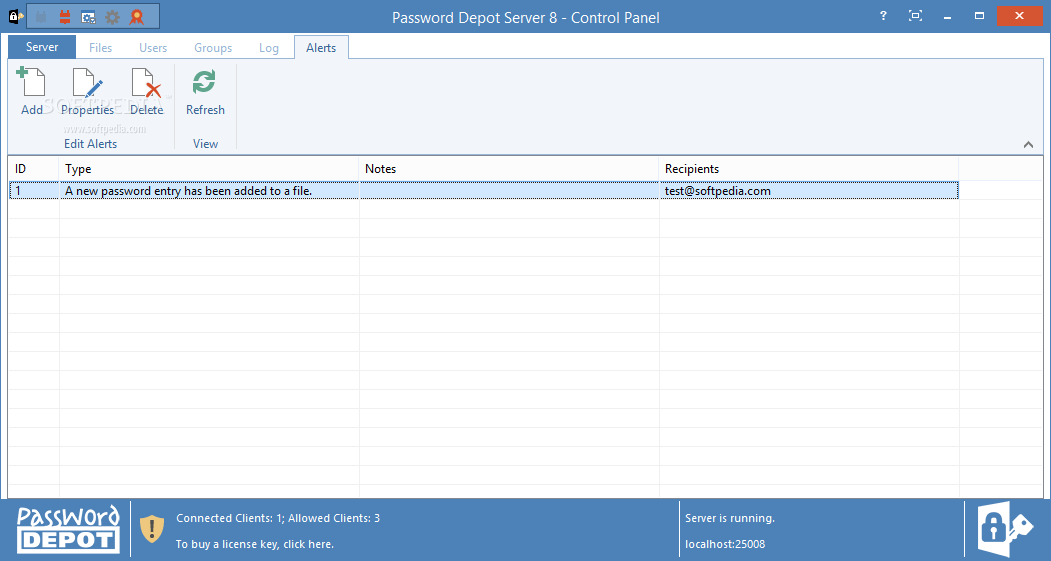This screenshot has width=1051, height=561.
Task: Click ID 1 cell in alerts table
Action: coord(34,191)
